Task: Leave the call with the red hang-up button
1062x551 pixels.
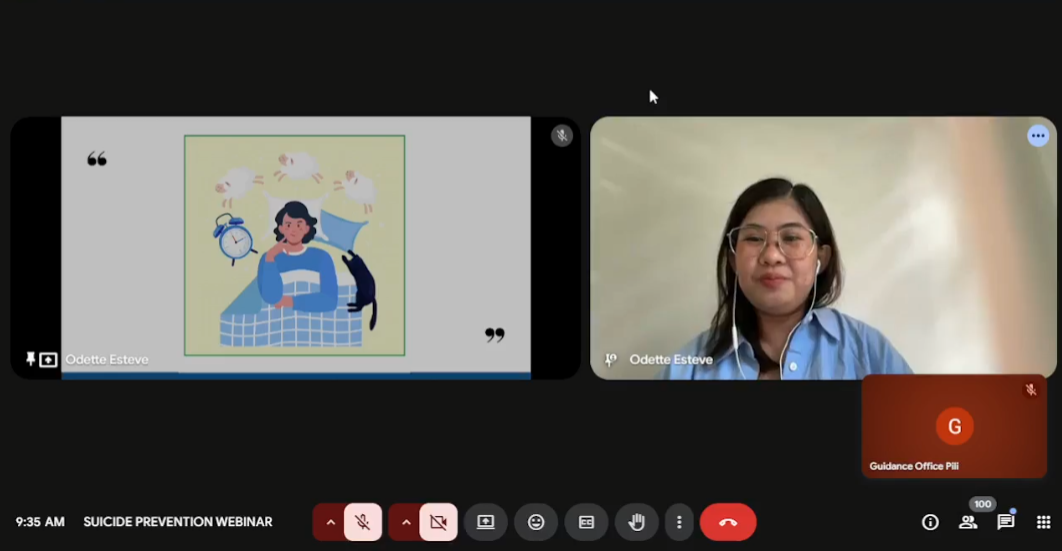Action: coord(728,522)
